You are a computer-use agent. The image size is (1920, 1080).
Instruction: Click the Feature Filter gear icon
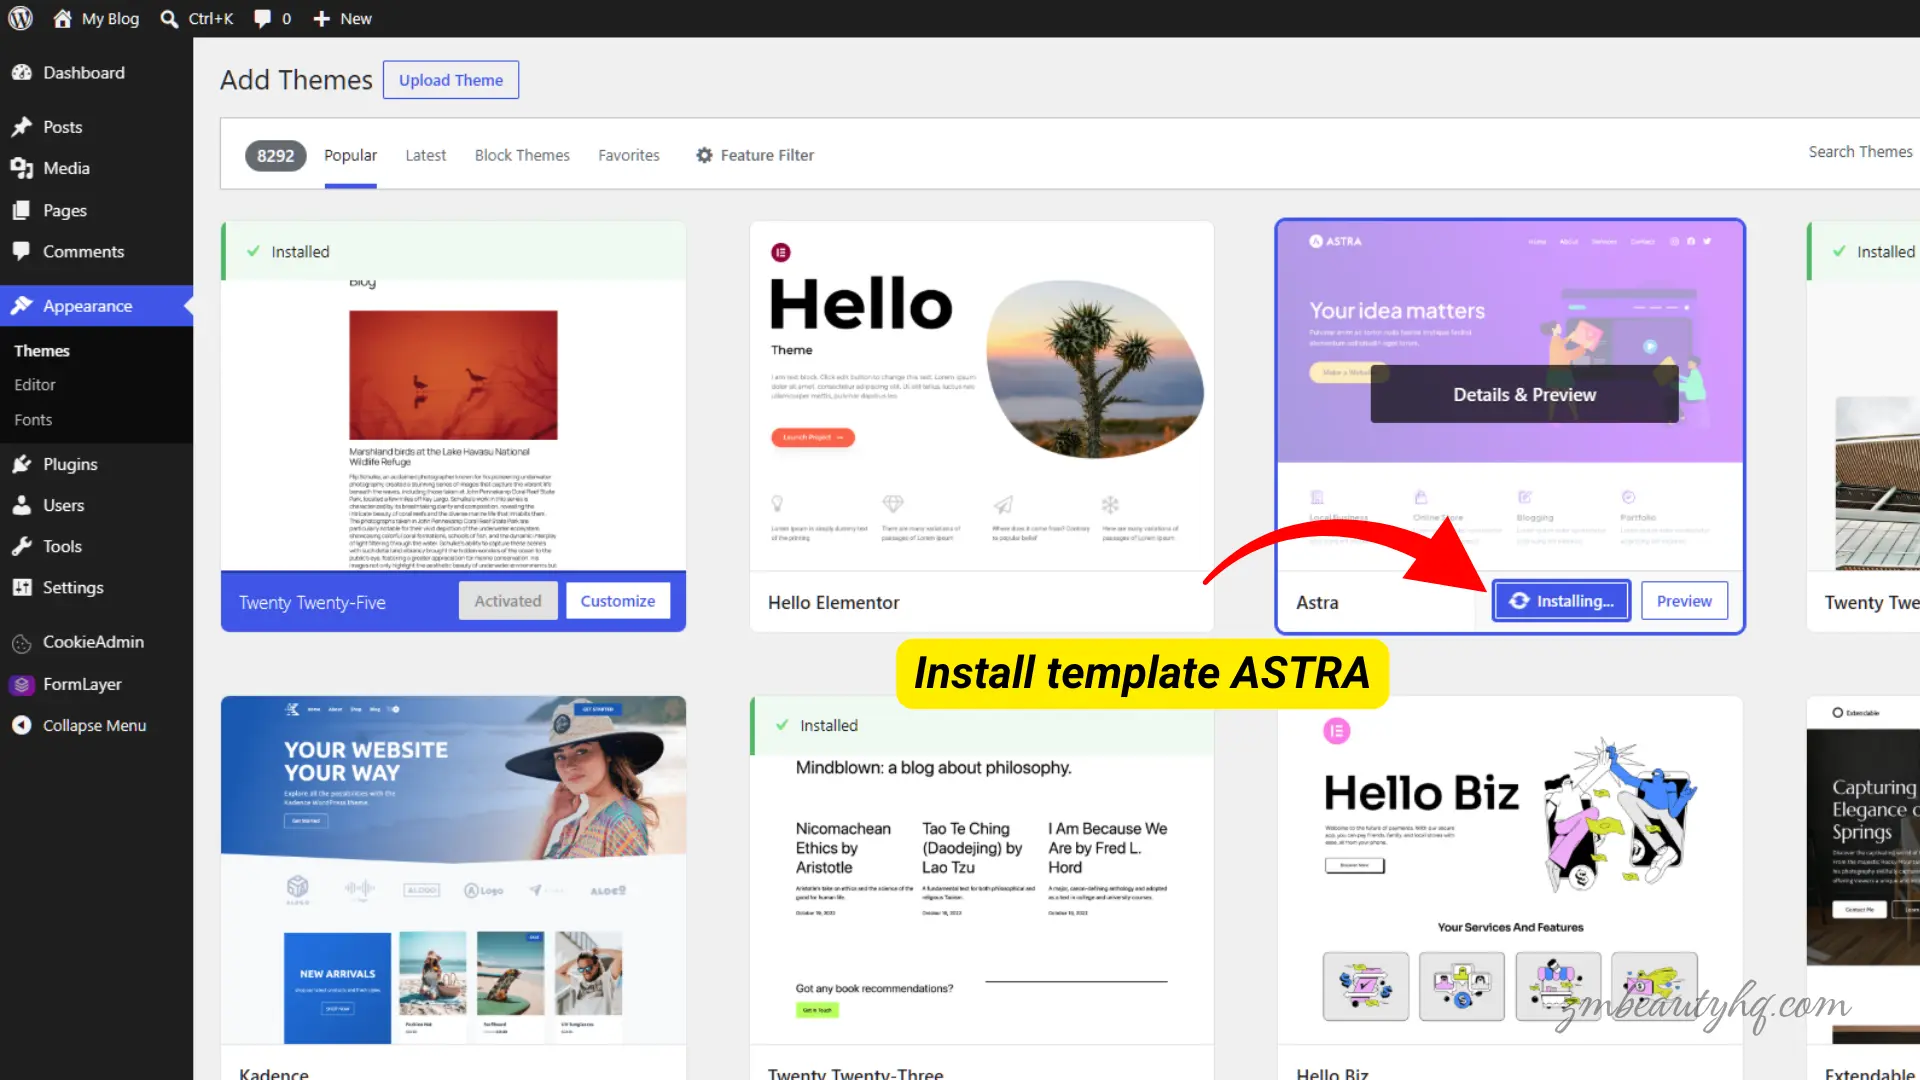pos(704,155)
